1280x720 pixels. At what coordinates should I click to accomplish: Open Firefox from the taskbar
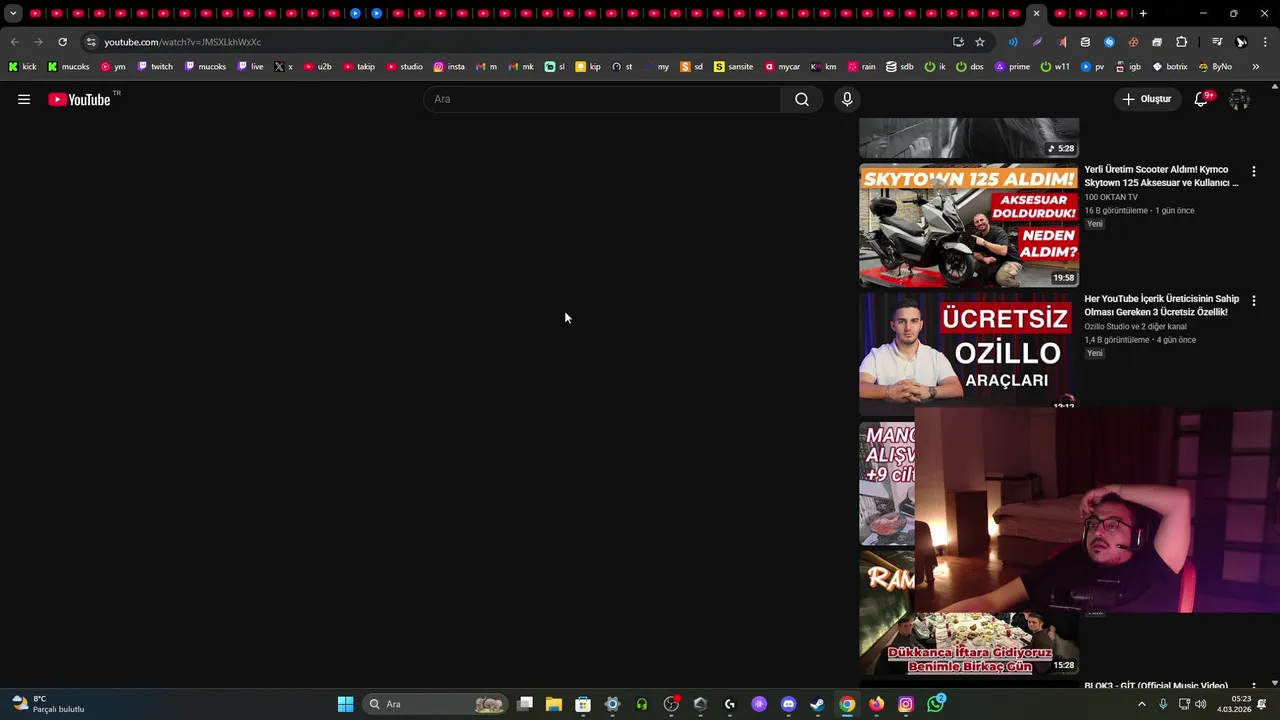pos(876,704)
